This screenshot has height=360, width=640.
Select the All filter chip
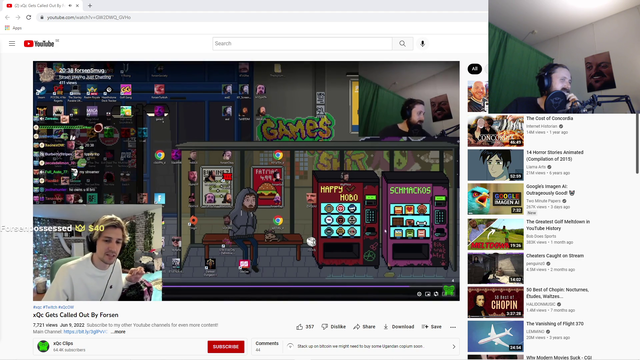(x=475, y=69)
